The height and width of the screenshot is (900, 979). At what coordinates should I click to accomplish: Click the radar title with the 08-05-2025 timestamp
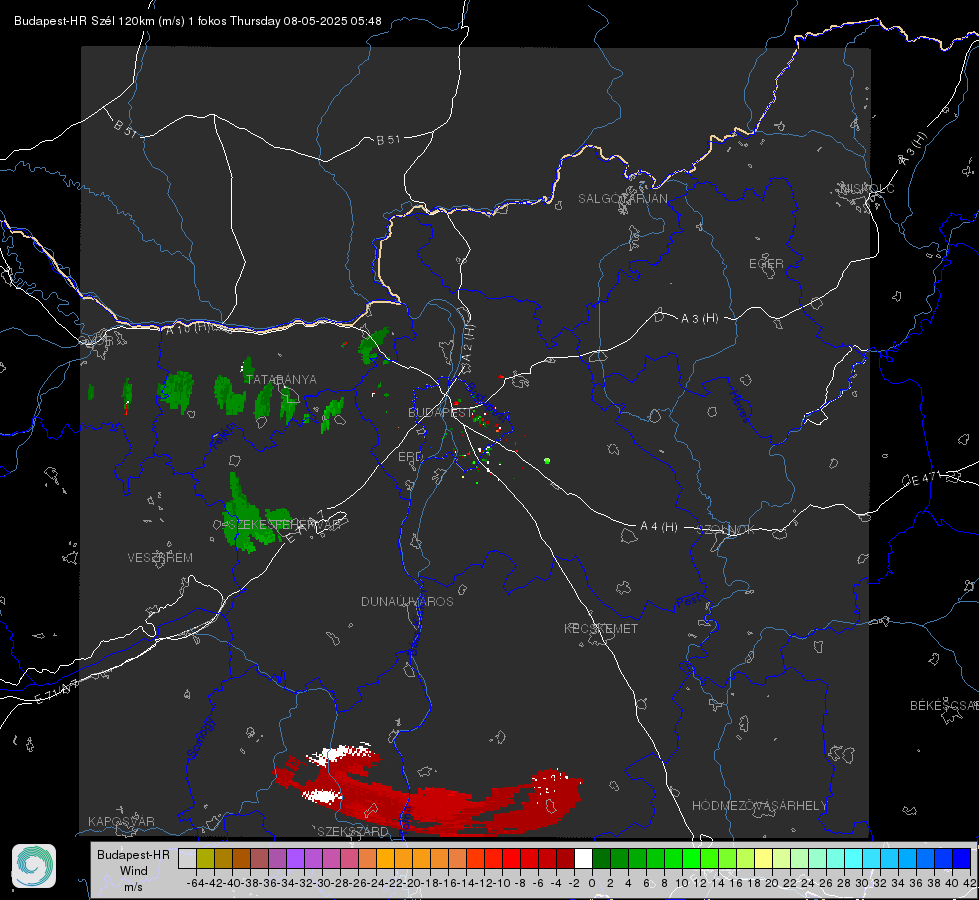(198, 21)
